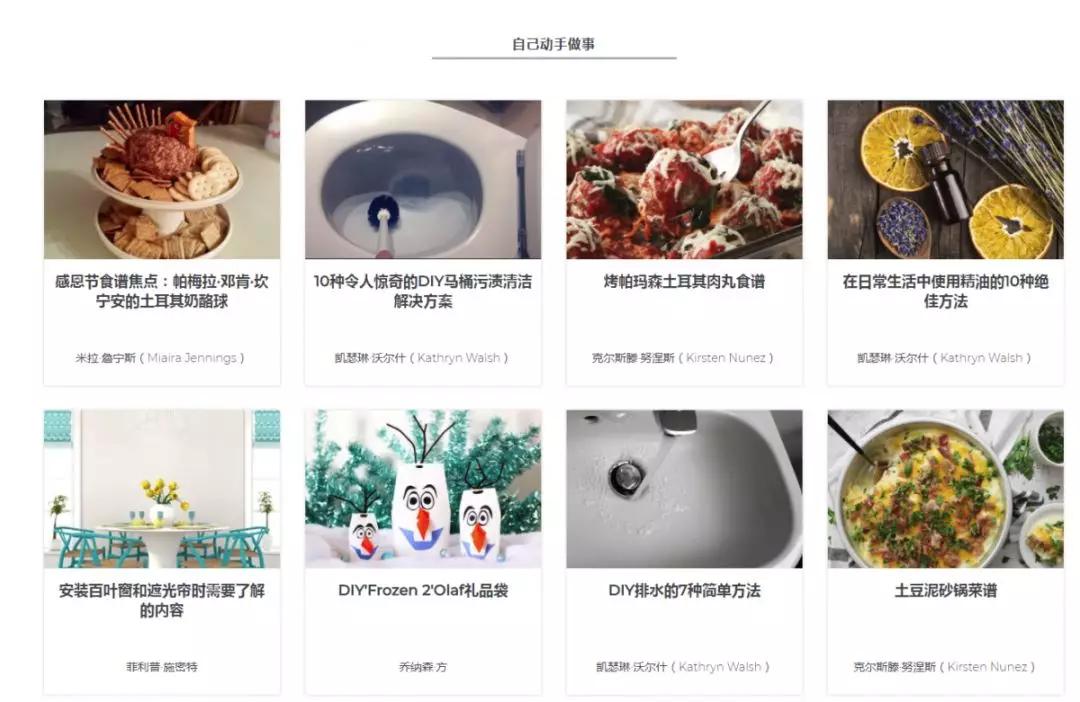Open the dining room blinds thumbnail
The image size is (1080, 702).
162,489
